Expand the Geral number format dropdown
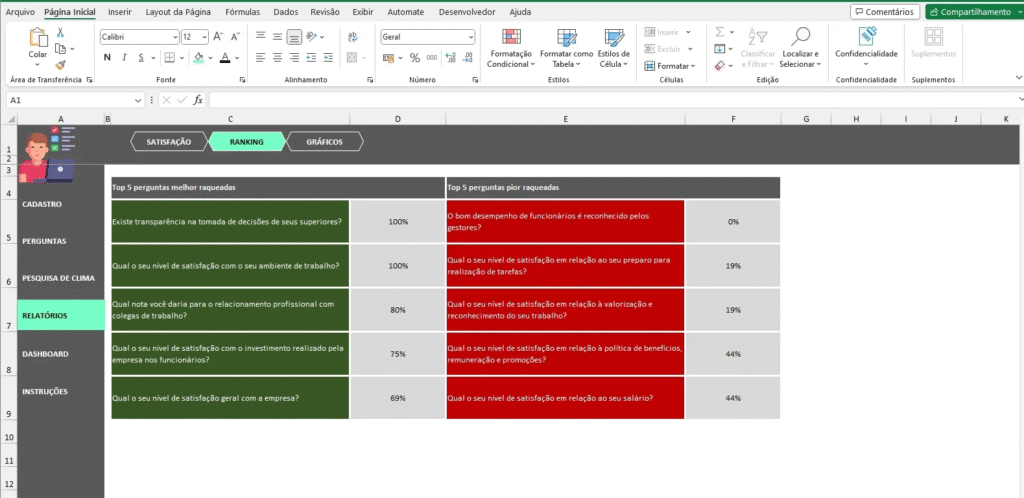 pyautogui.click(x=470, y=36)
